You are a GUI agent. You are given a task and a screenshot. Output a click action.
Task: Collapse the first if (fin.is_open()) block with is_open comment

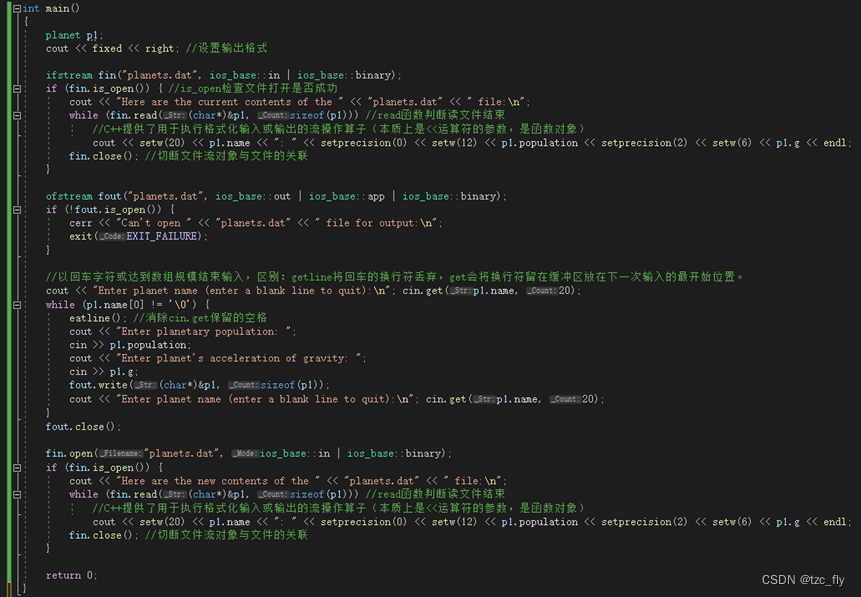tap(17, 88)
